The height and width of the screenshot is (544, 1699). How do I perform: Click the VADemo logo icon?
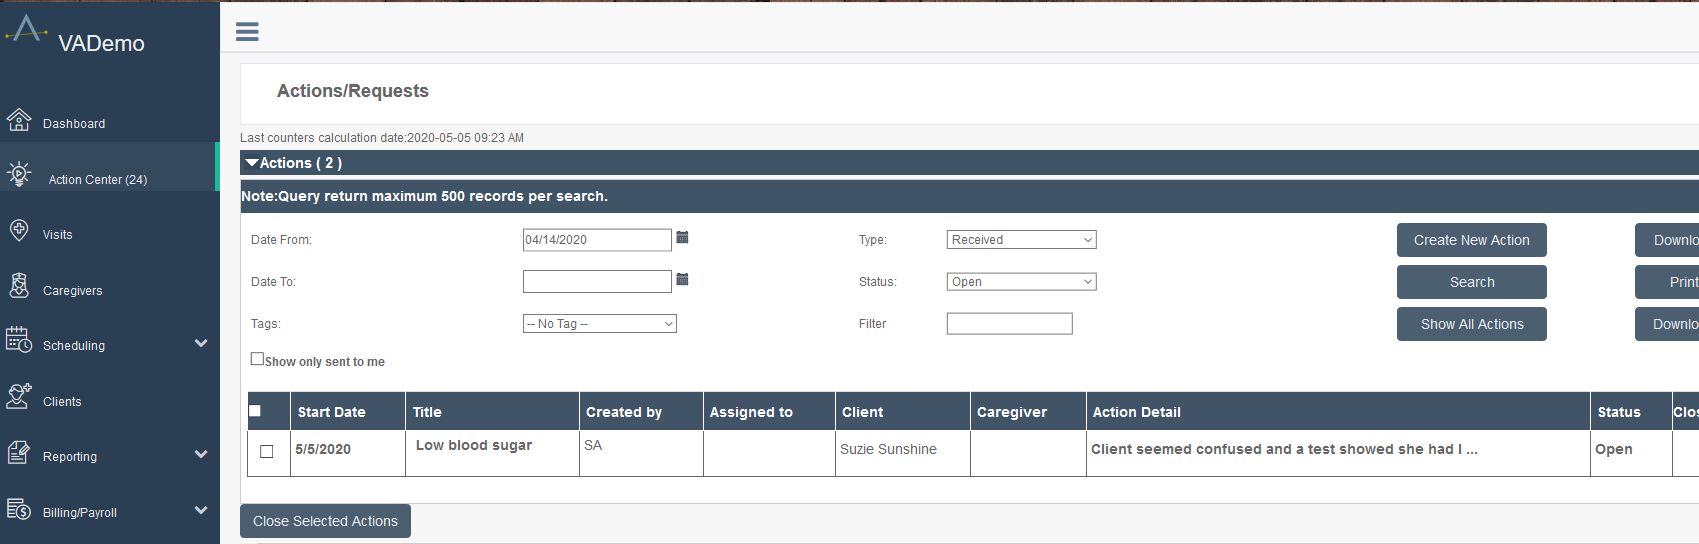point(26,28)
